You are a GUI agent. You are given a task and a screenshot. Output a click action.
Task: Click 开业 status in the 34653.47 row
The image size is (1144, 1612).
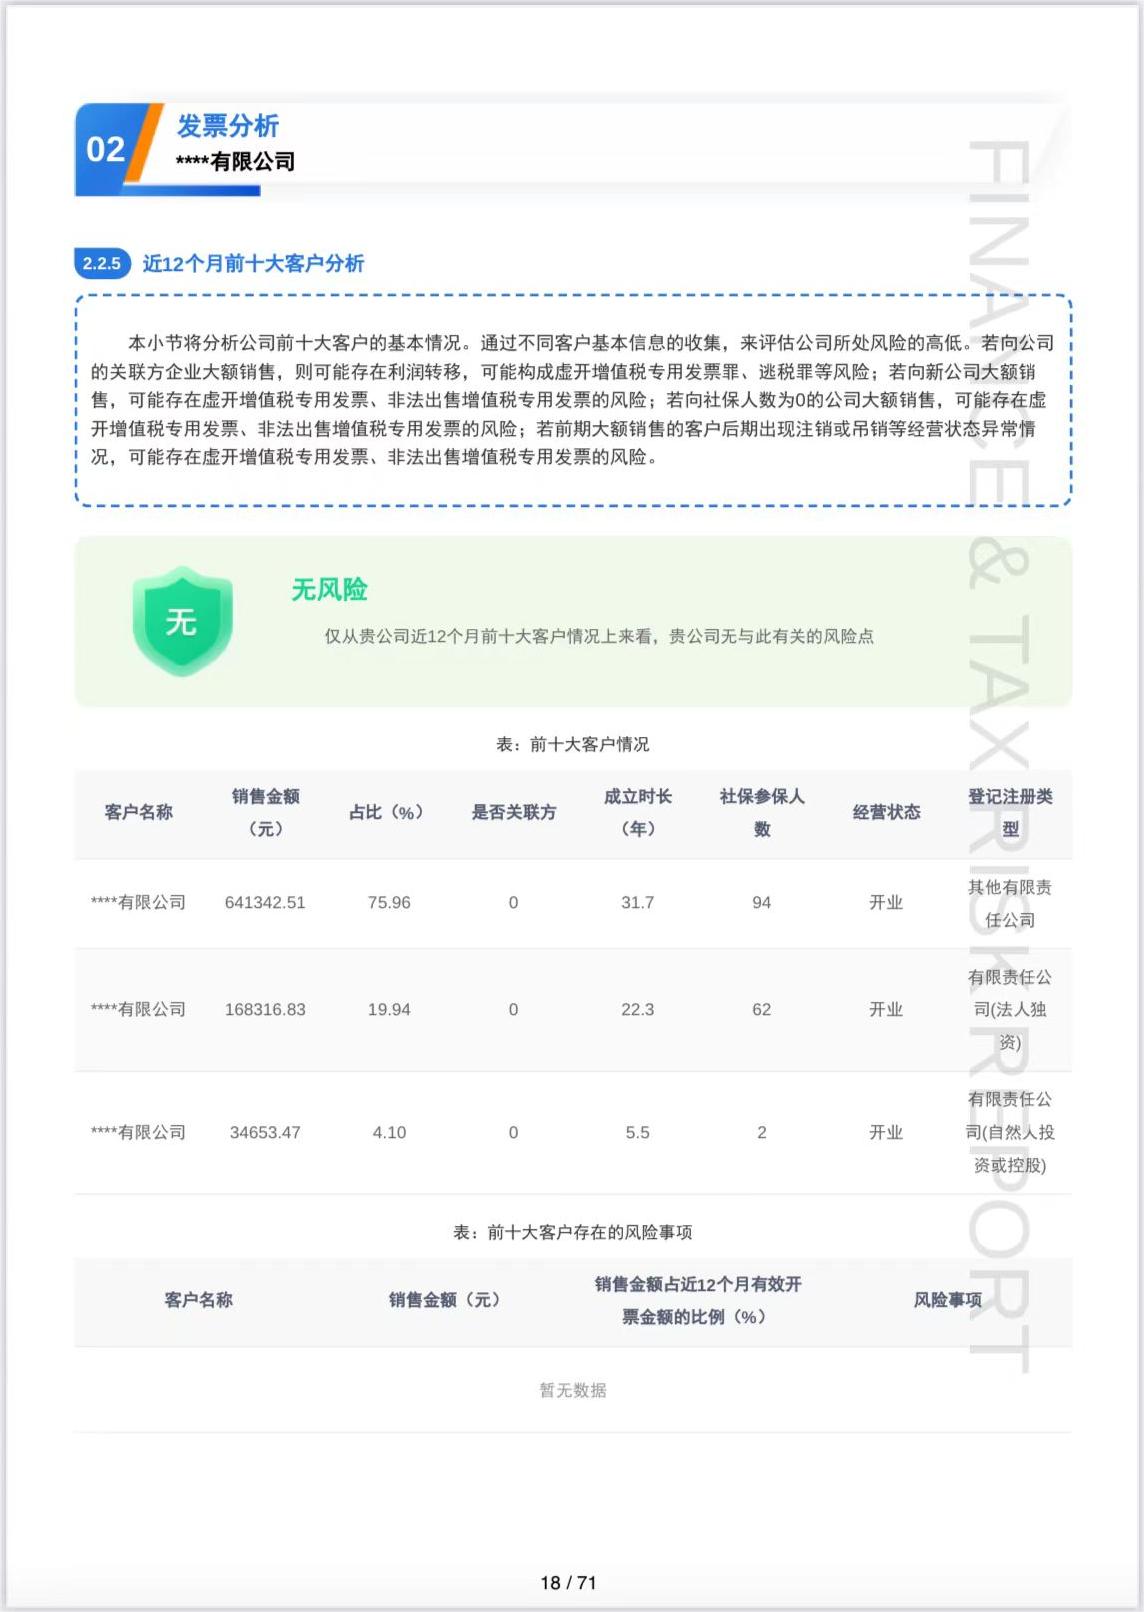click(886, 1132)
